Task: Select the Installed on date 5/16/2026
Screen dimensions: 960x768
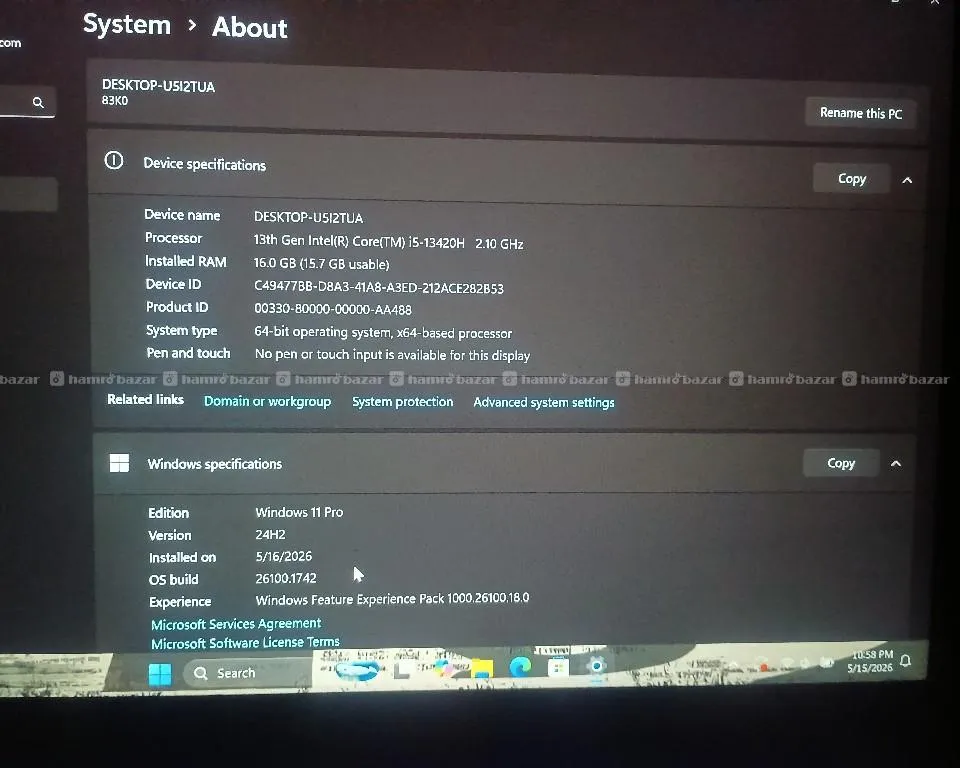Action: [x=283, y=556]
